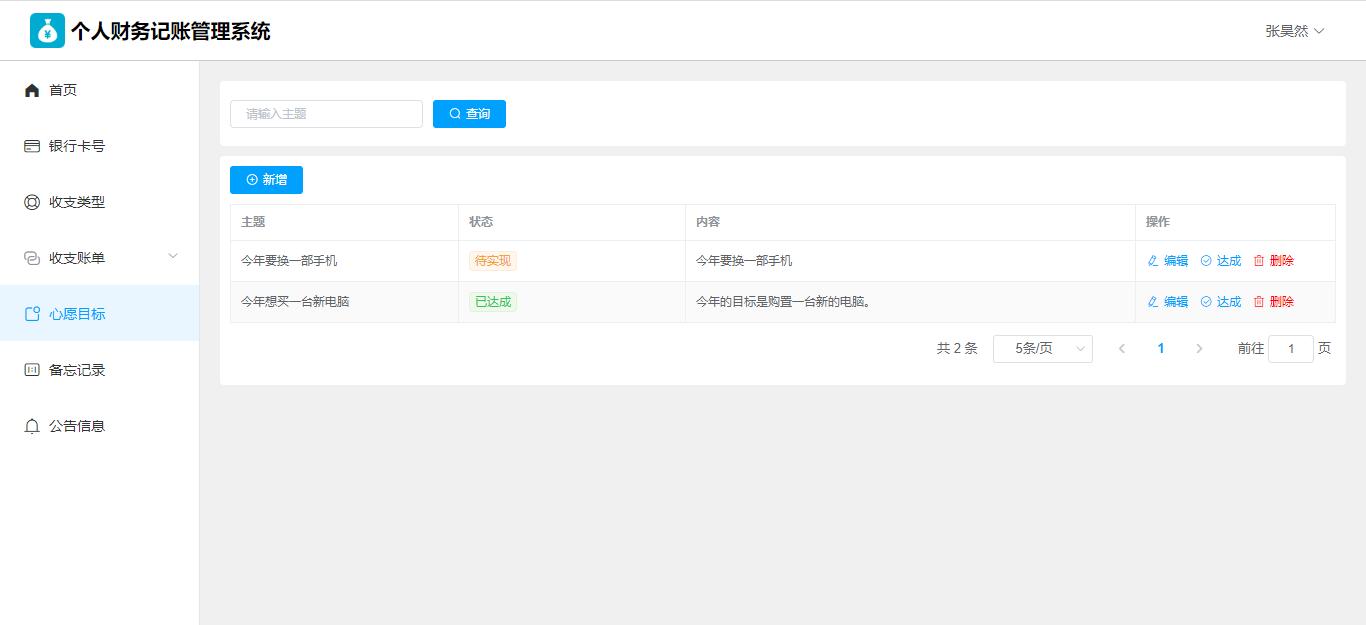Click the 前往 page number input box
Image resolution: width=1366 pixels, height=625 pixels.
[1290, 349]
